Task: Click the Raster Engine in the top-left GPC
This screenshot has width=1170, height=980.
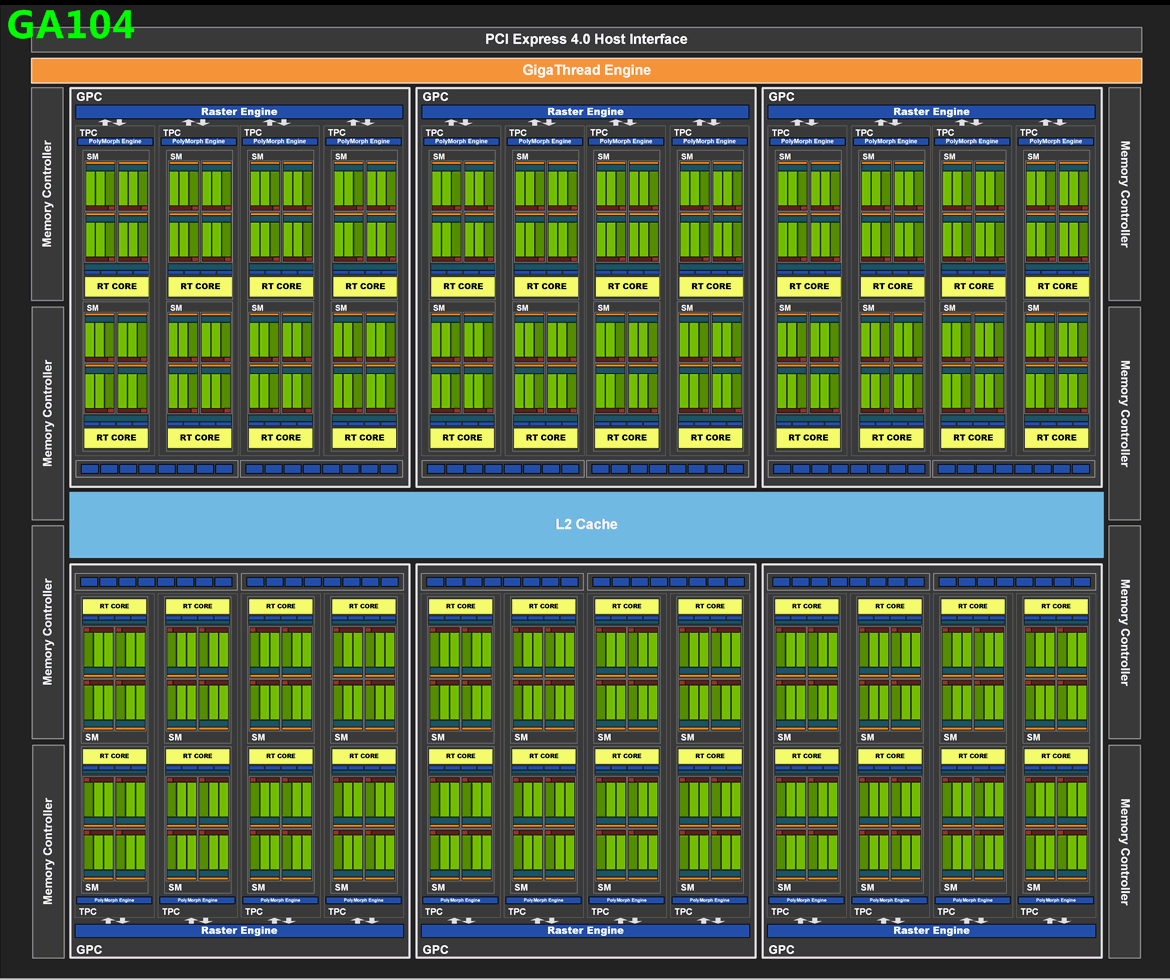Action: coord(239,112)
